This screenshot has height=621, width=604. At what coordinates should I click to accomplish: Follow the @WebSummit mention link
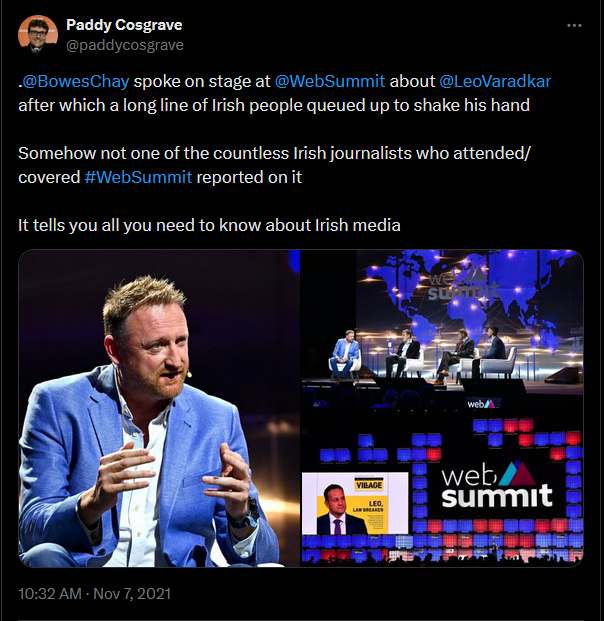[x=330, y=81]
